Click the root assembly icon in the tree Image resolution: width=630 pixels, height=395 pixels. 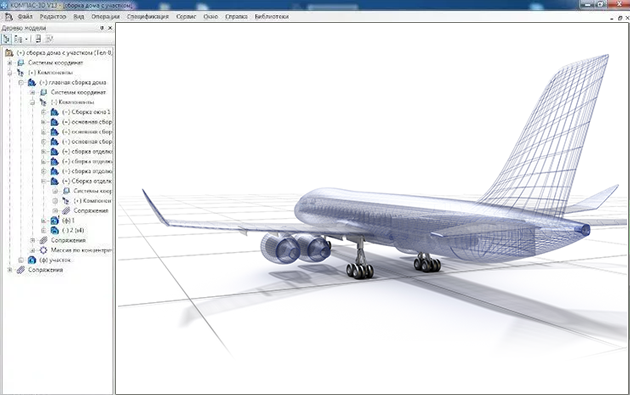(x=9, y=53)
